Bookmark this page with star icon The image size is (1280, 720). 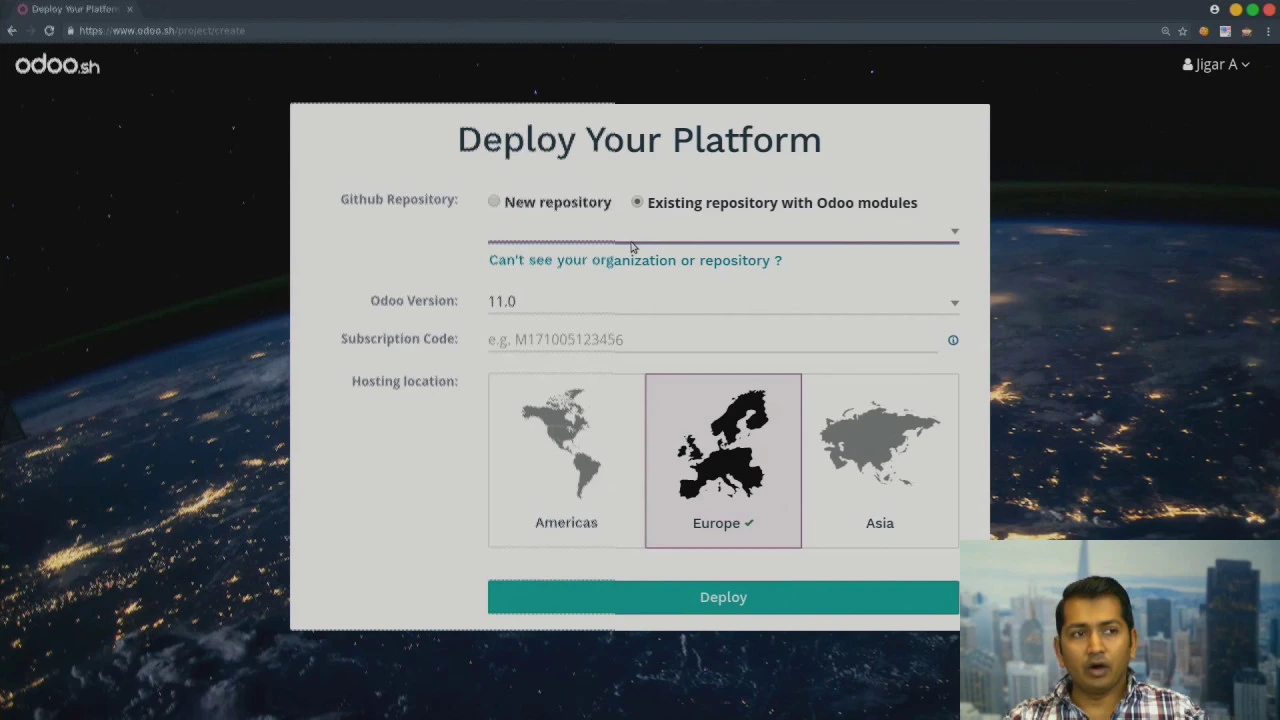[1183, 31]
